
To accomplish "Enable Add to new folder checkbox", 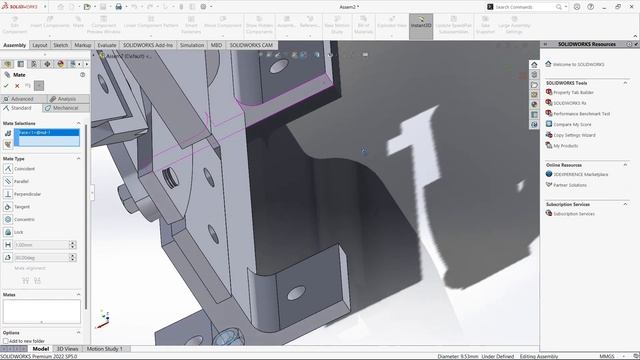I will [x=6, y=341].
